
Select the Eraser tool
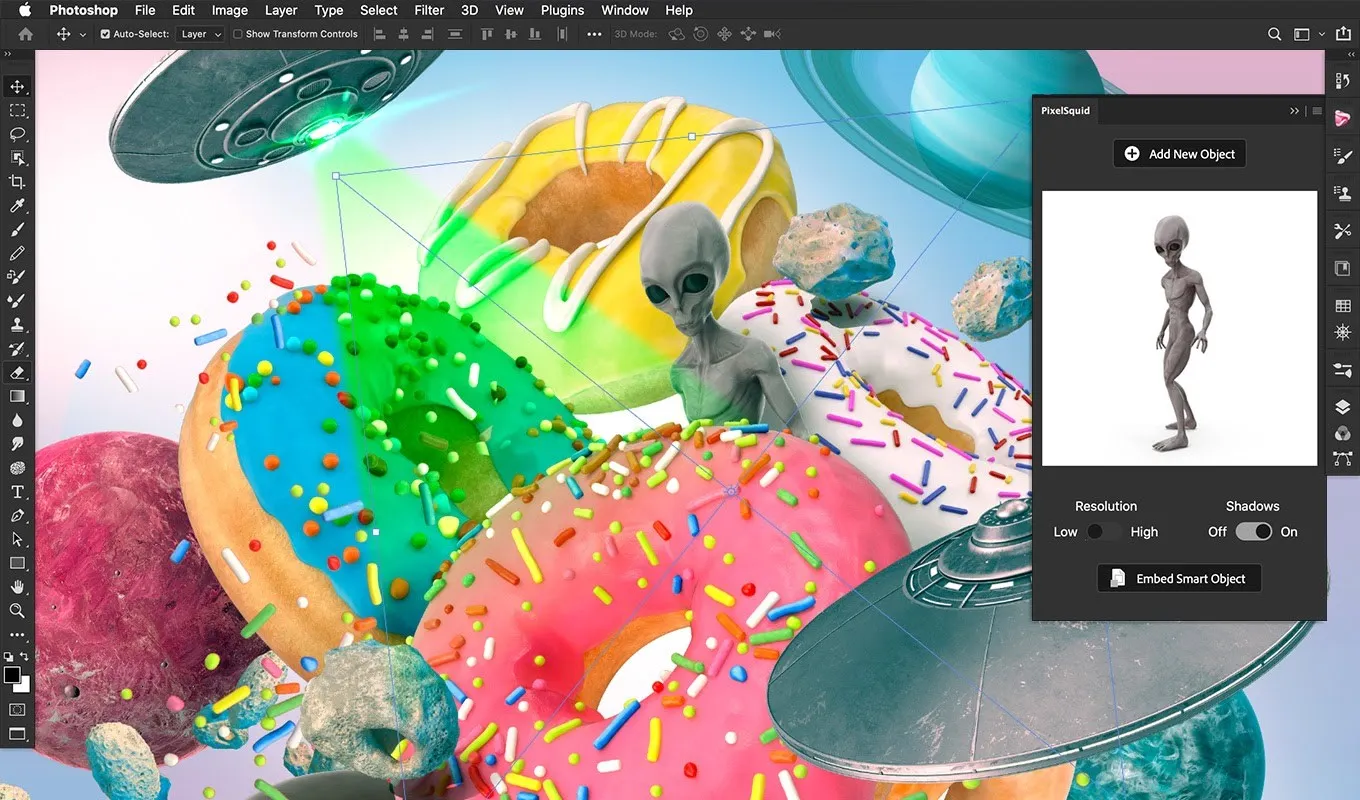click(x=17, y=372)
